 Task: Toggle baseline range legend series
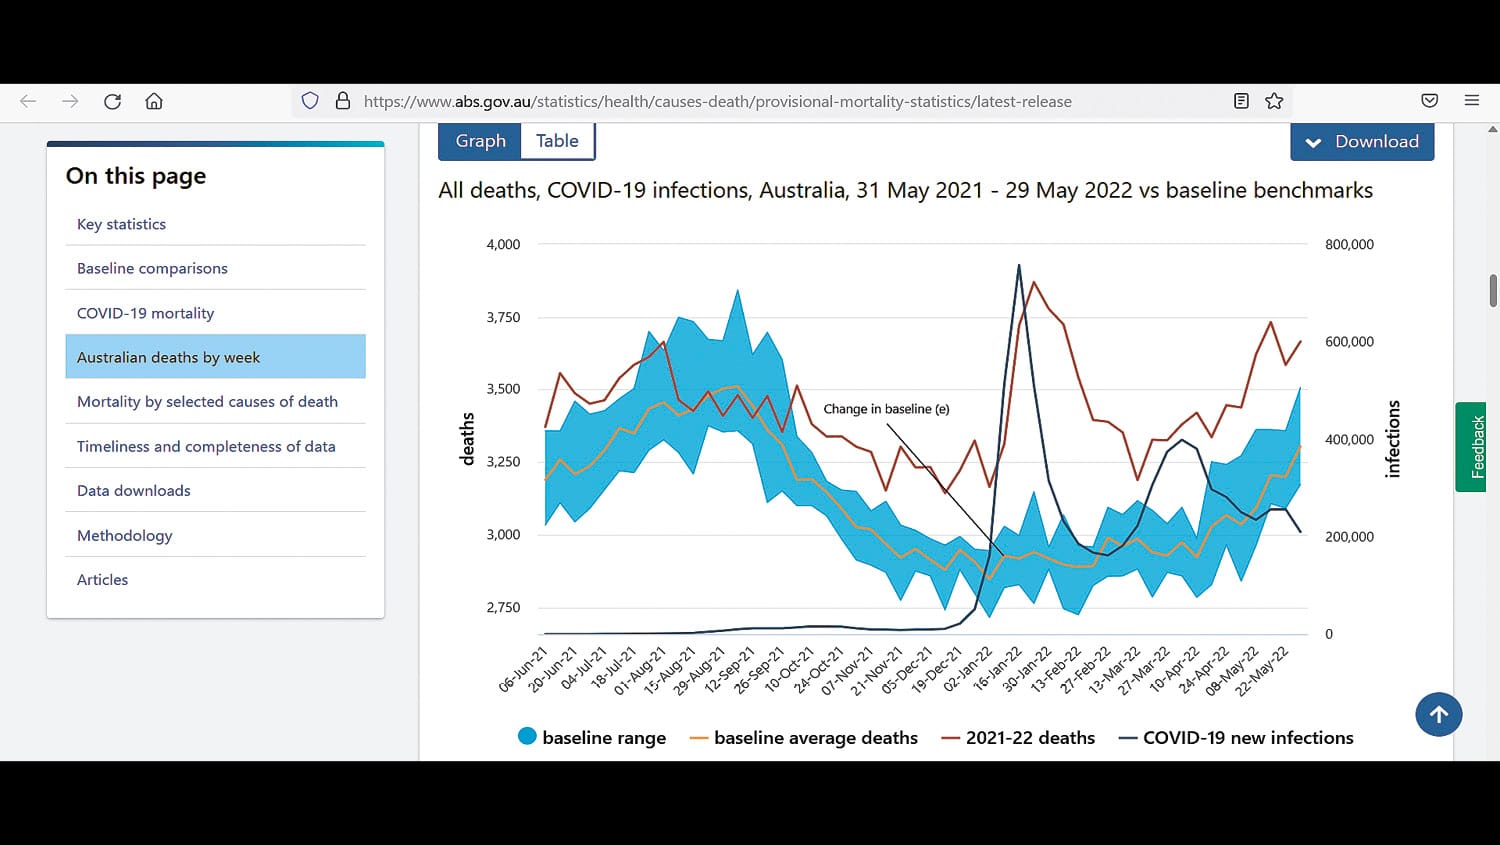pyautogui.click(x=592, y=738)
